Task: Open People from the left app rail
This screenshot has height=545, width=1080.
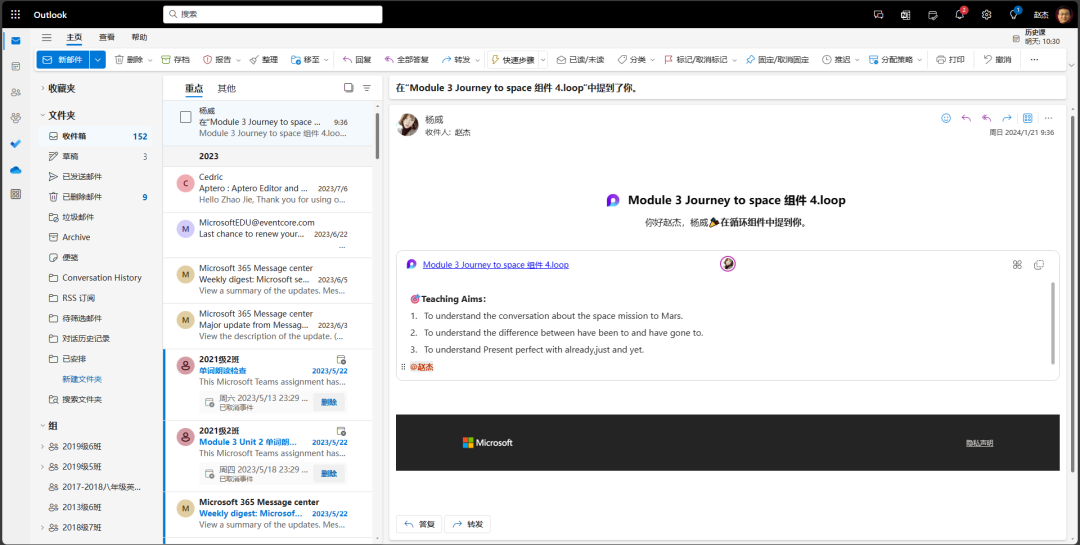Action: pyautogui.click(x=16, y=92)
